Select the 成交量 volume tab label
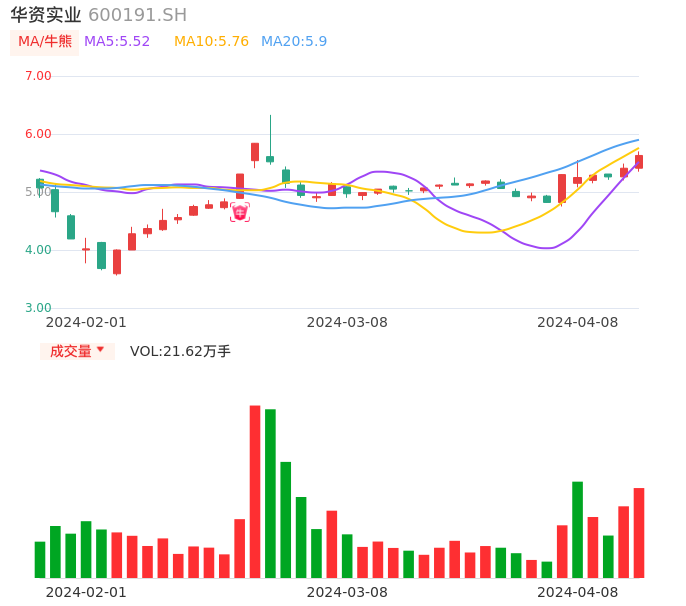686x606 pixels. click(70, 351)
